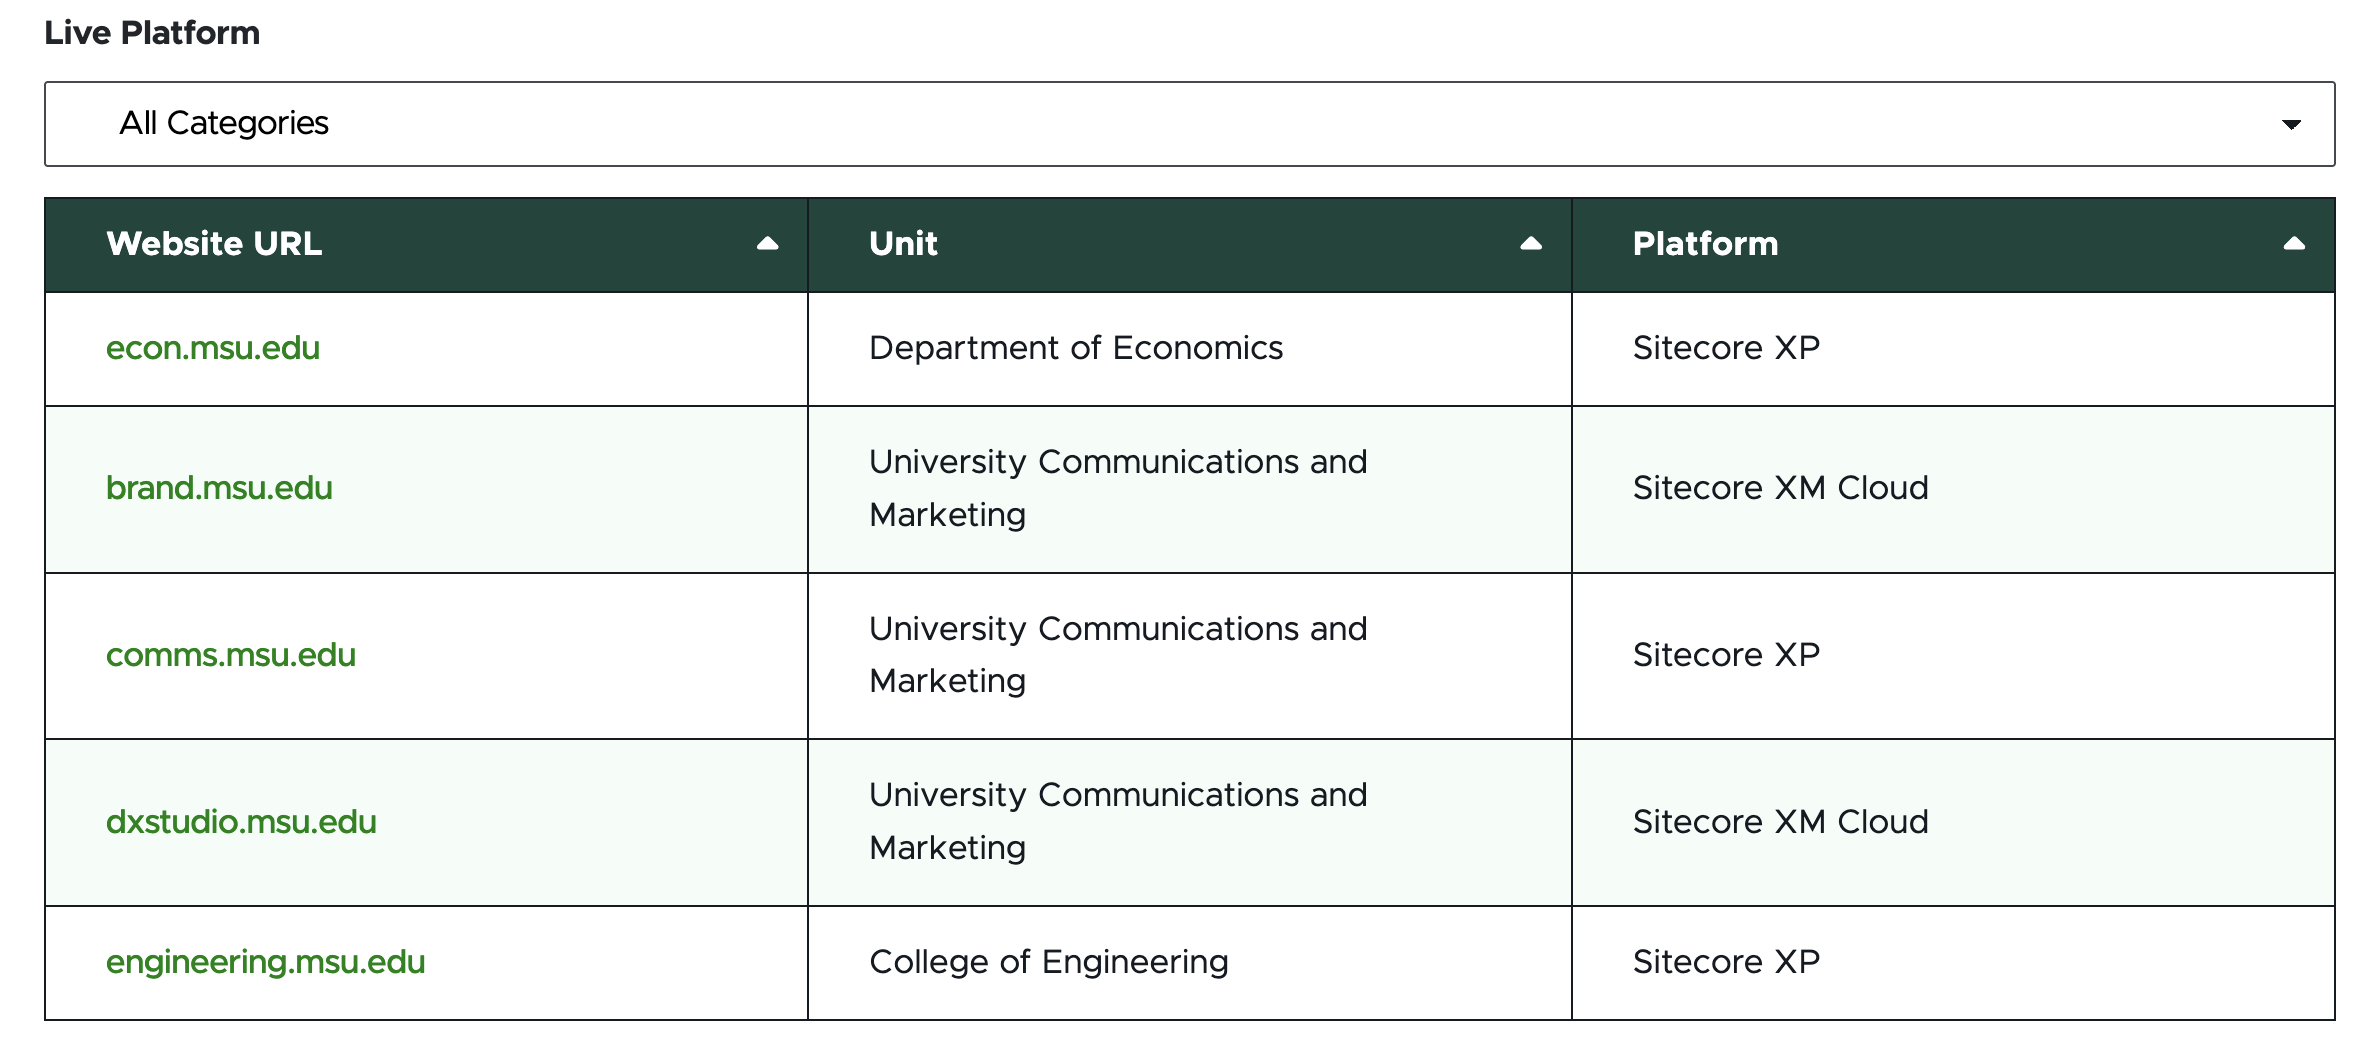Select the College of Engineering cell
The width and height of the screenshot is (2370, 1054).
click(x=1189, y=963)
